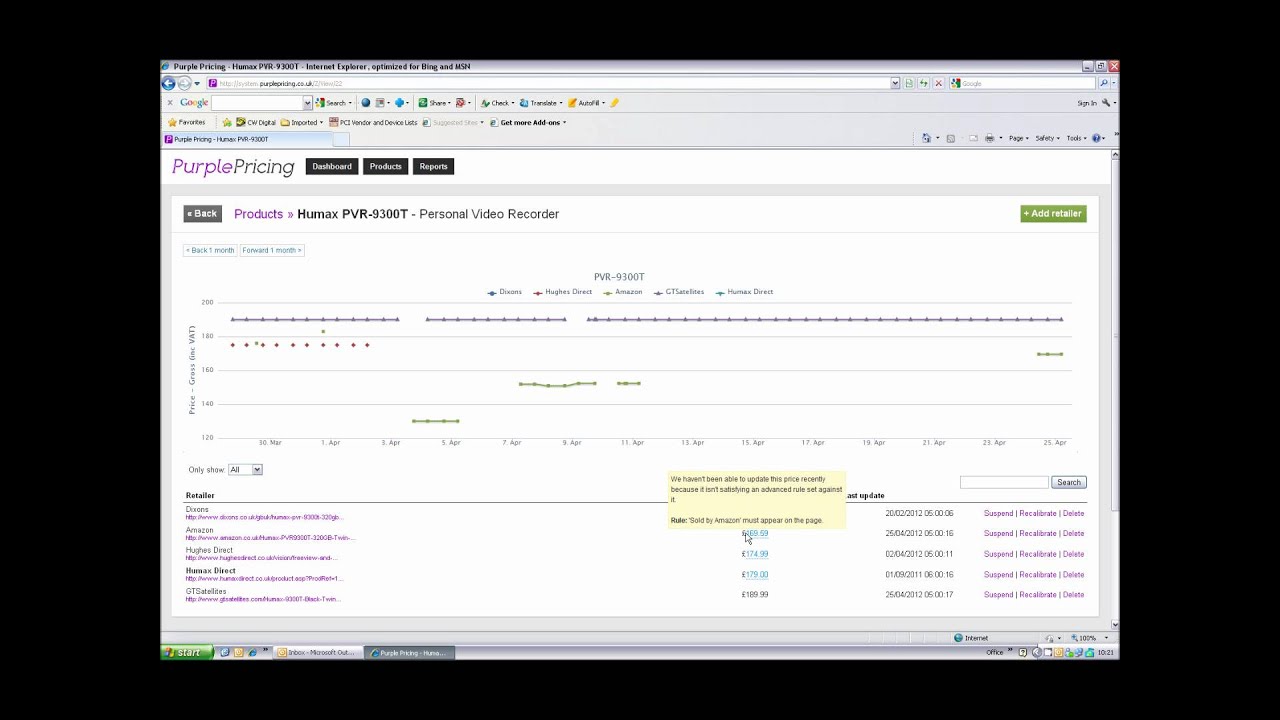
Task: Open the Only show dropdown
Action: pos(245,469)
